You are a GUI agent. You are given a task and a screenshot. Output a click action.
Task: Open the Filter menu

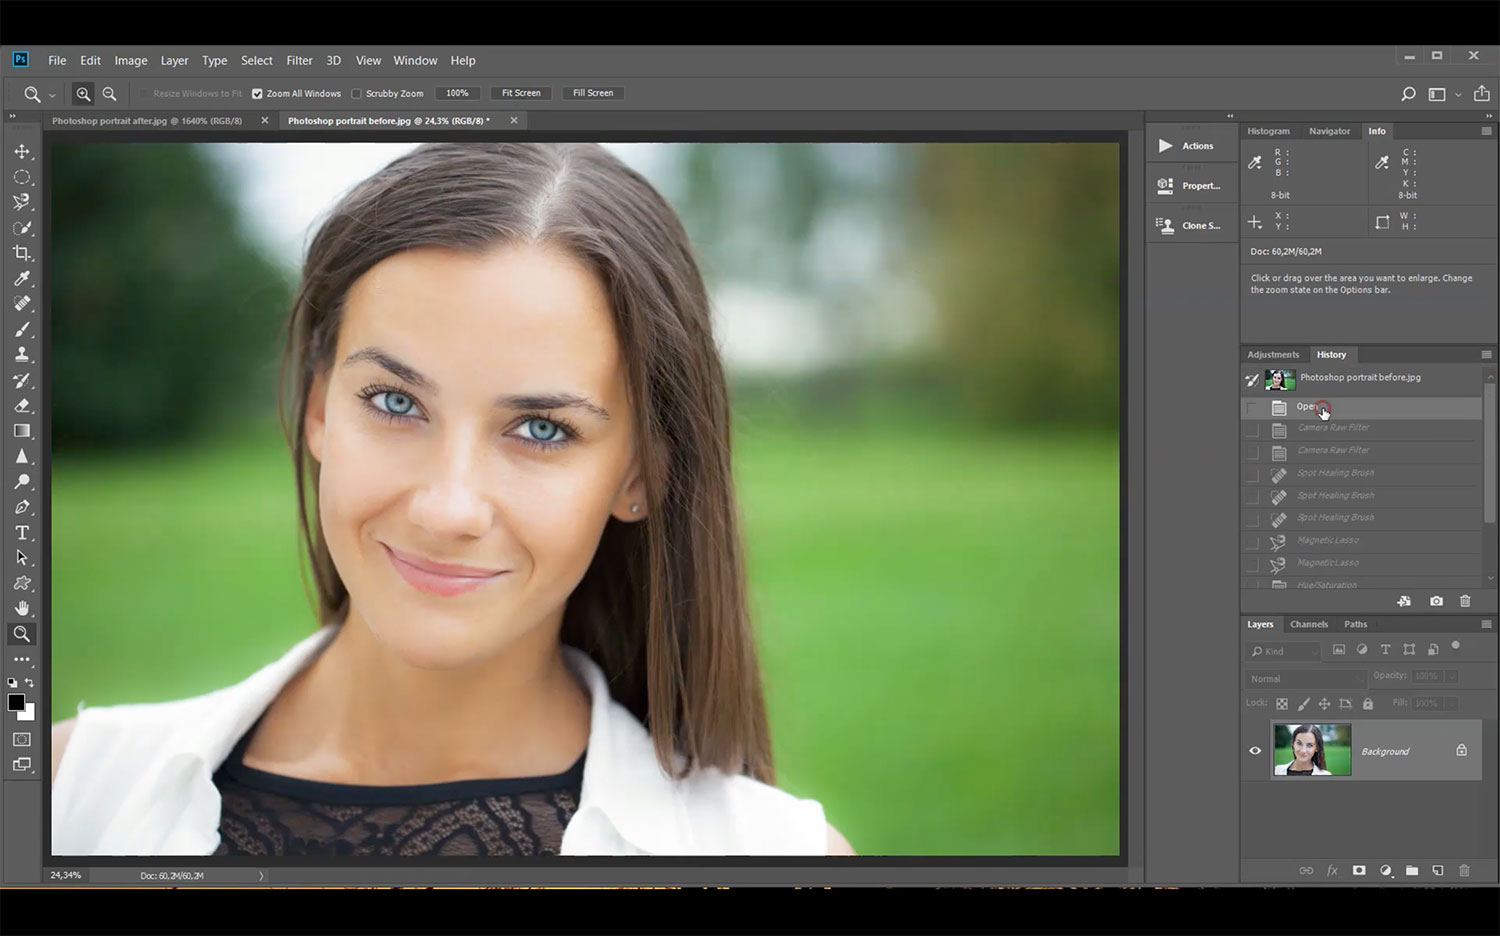(299, 61)
